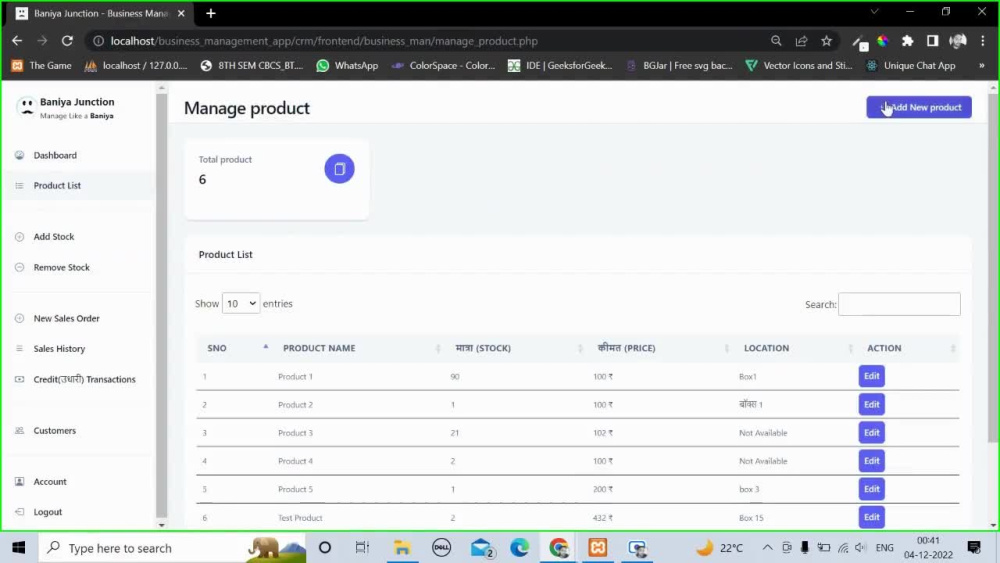Click Add New product button
The image size is (1000, 563).
coord(918,107)
